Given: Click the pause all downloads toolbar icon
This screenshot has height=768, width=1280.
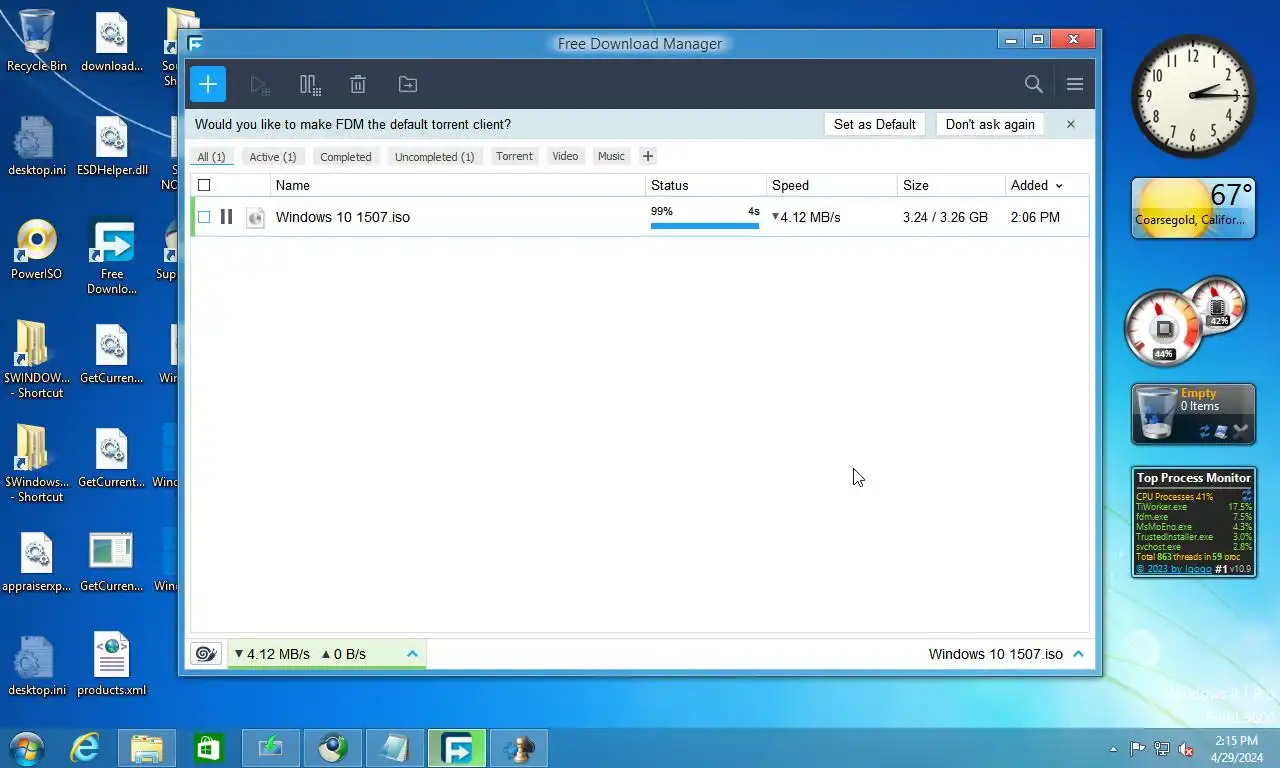Looking at the screenshot, I should tap(310, 85).
